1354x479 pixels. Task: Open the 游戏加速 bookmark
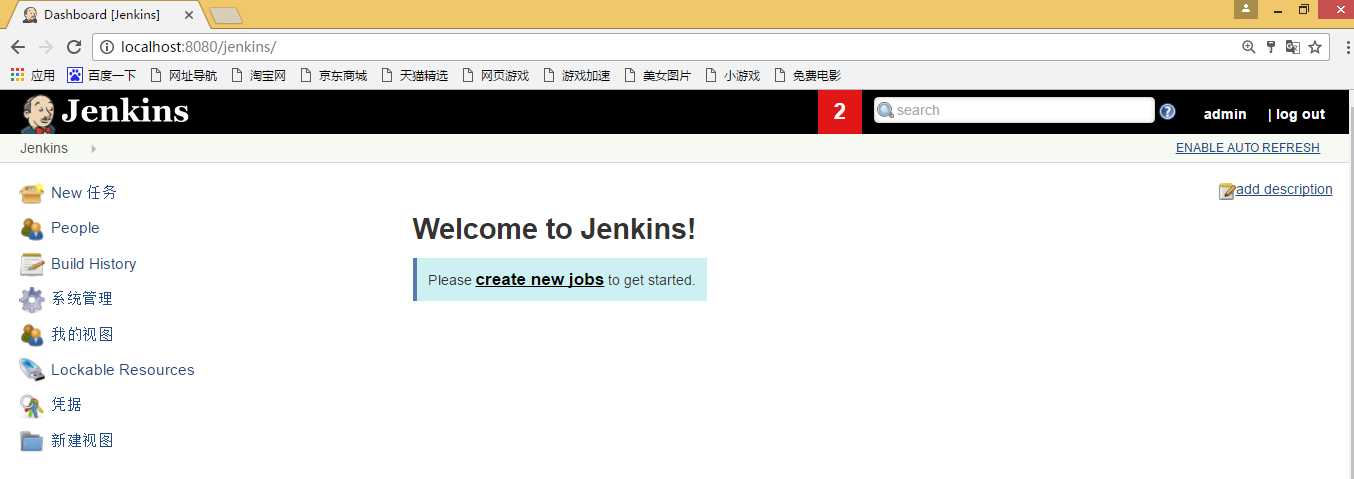point(577,75)
